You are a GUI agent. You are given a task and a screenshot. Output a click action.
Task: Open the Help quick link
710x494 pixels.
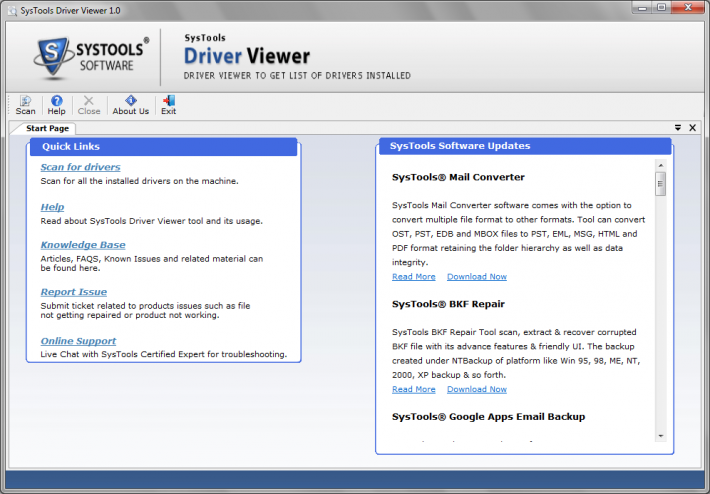pyautogui.click(x=52, y=207)
